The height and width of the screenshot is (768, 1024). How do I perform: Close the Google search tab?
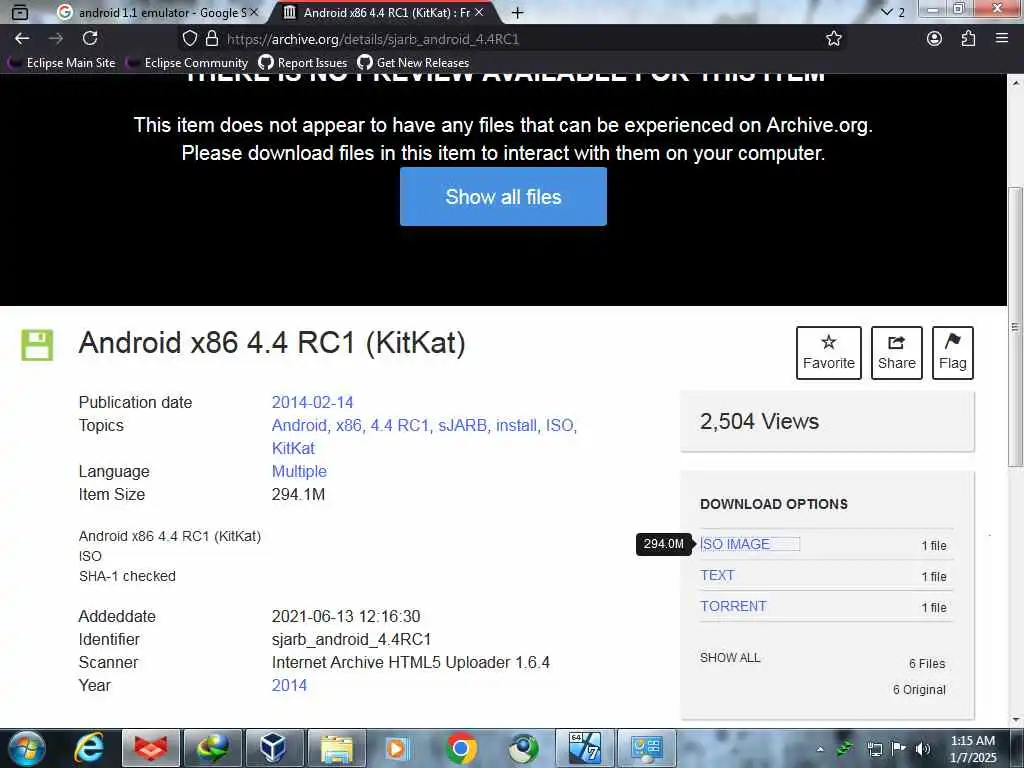(254, 12)
